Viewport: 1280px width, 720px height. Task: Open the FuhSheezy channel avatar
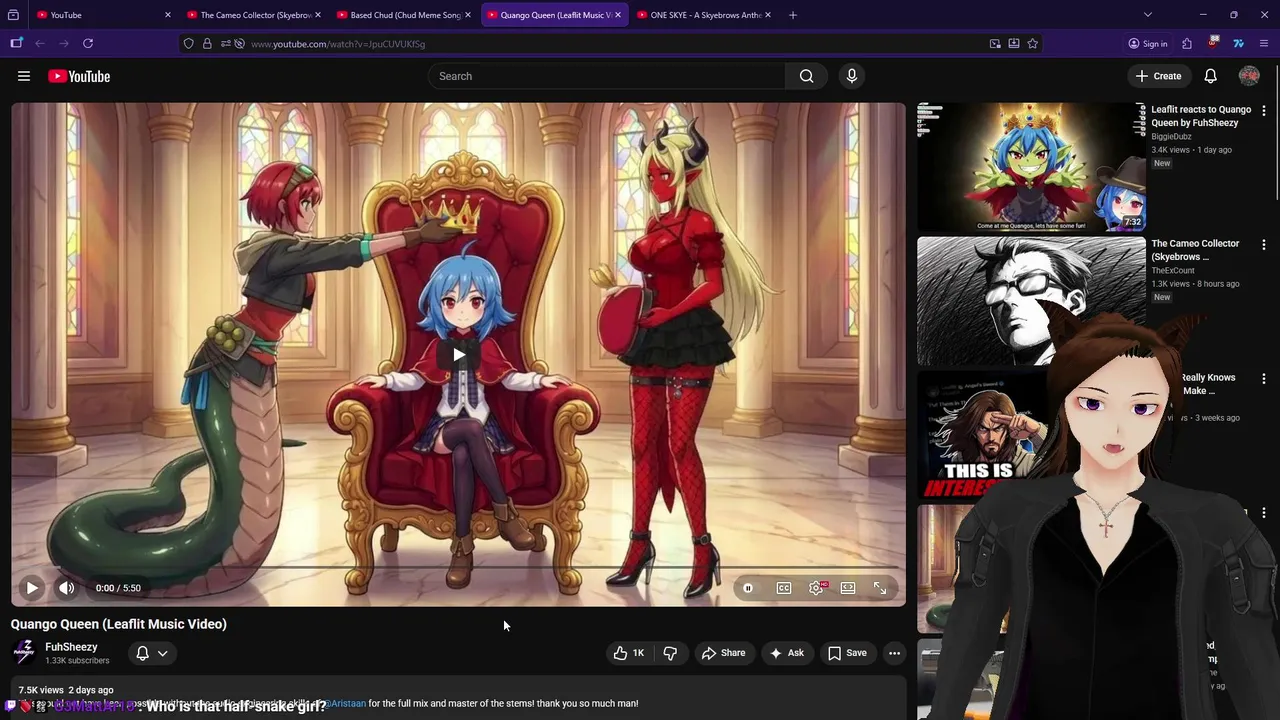coord(24,653)
